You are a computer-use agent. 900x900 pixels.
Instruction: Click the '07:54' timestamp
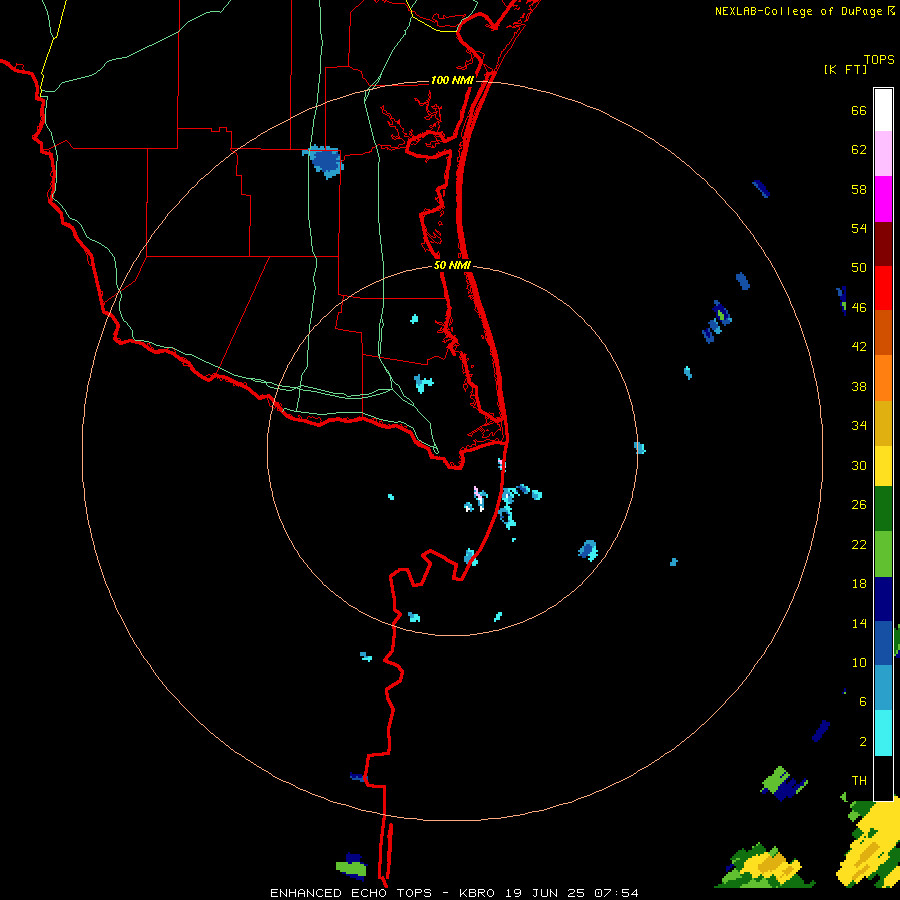coord(616,893)
